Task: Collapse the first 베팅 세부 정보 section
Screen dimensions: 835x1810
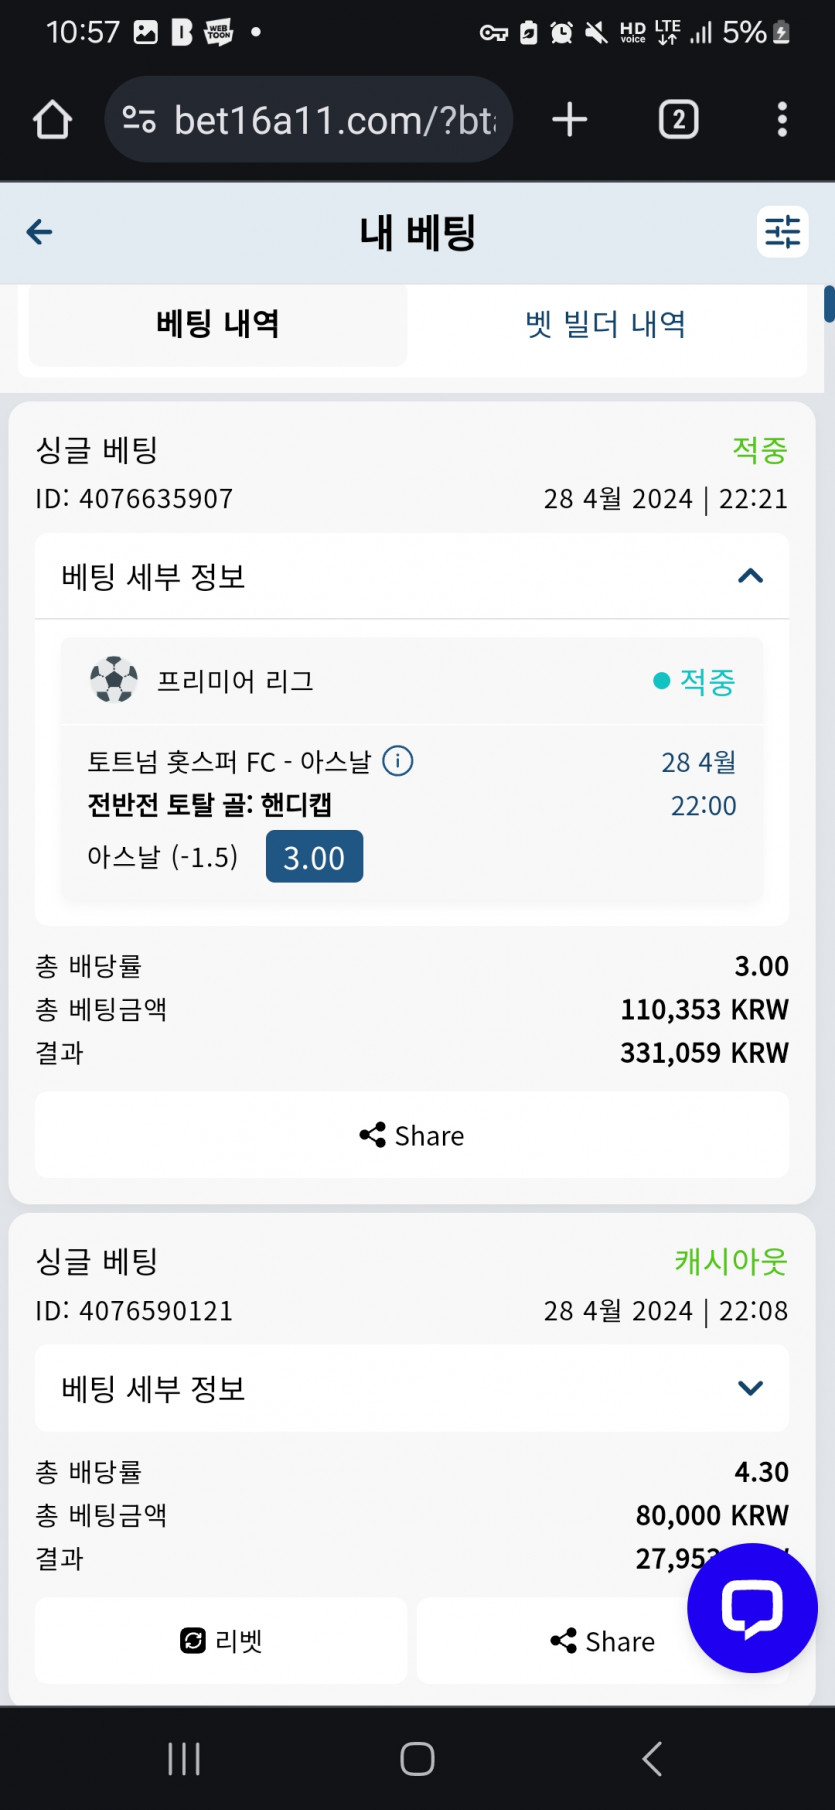Action: click(750, 576)
